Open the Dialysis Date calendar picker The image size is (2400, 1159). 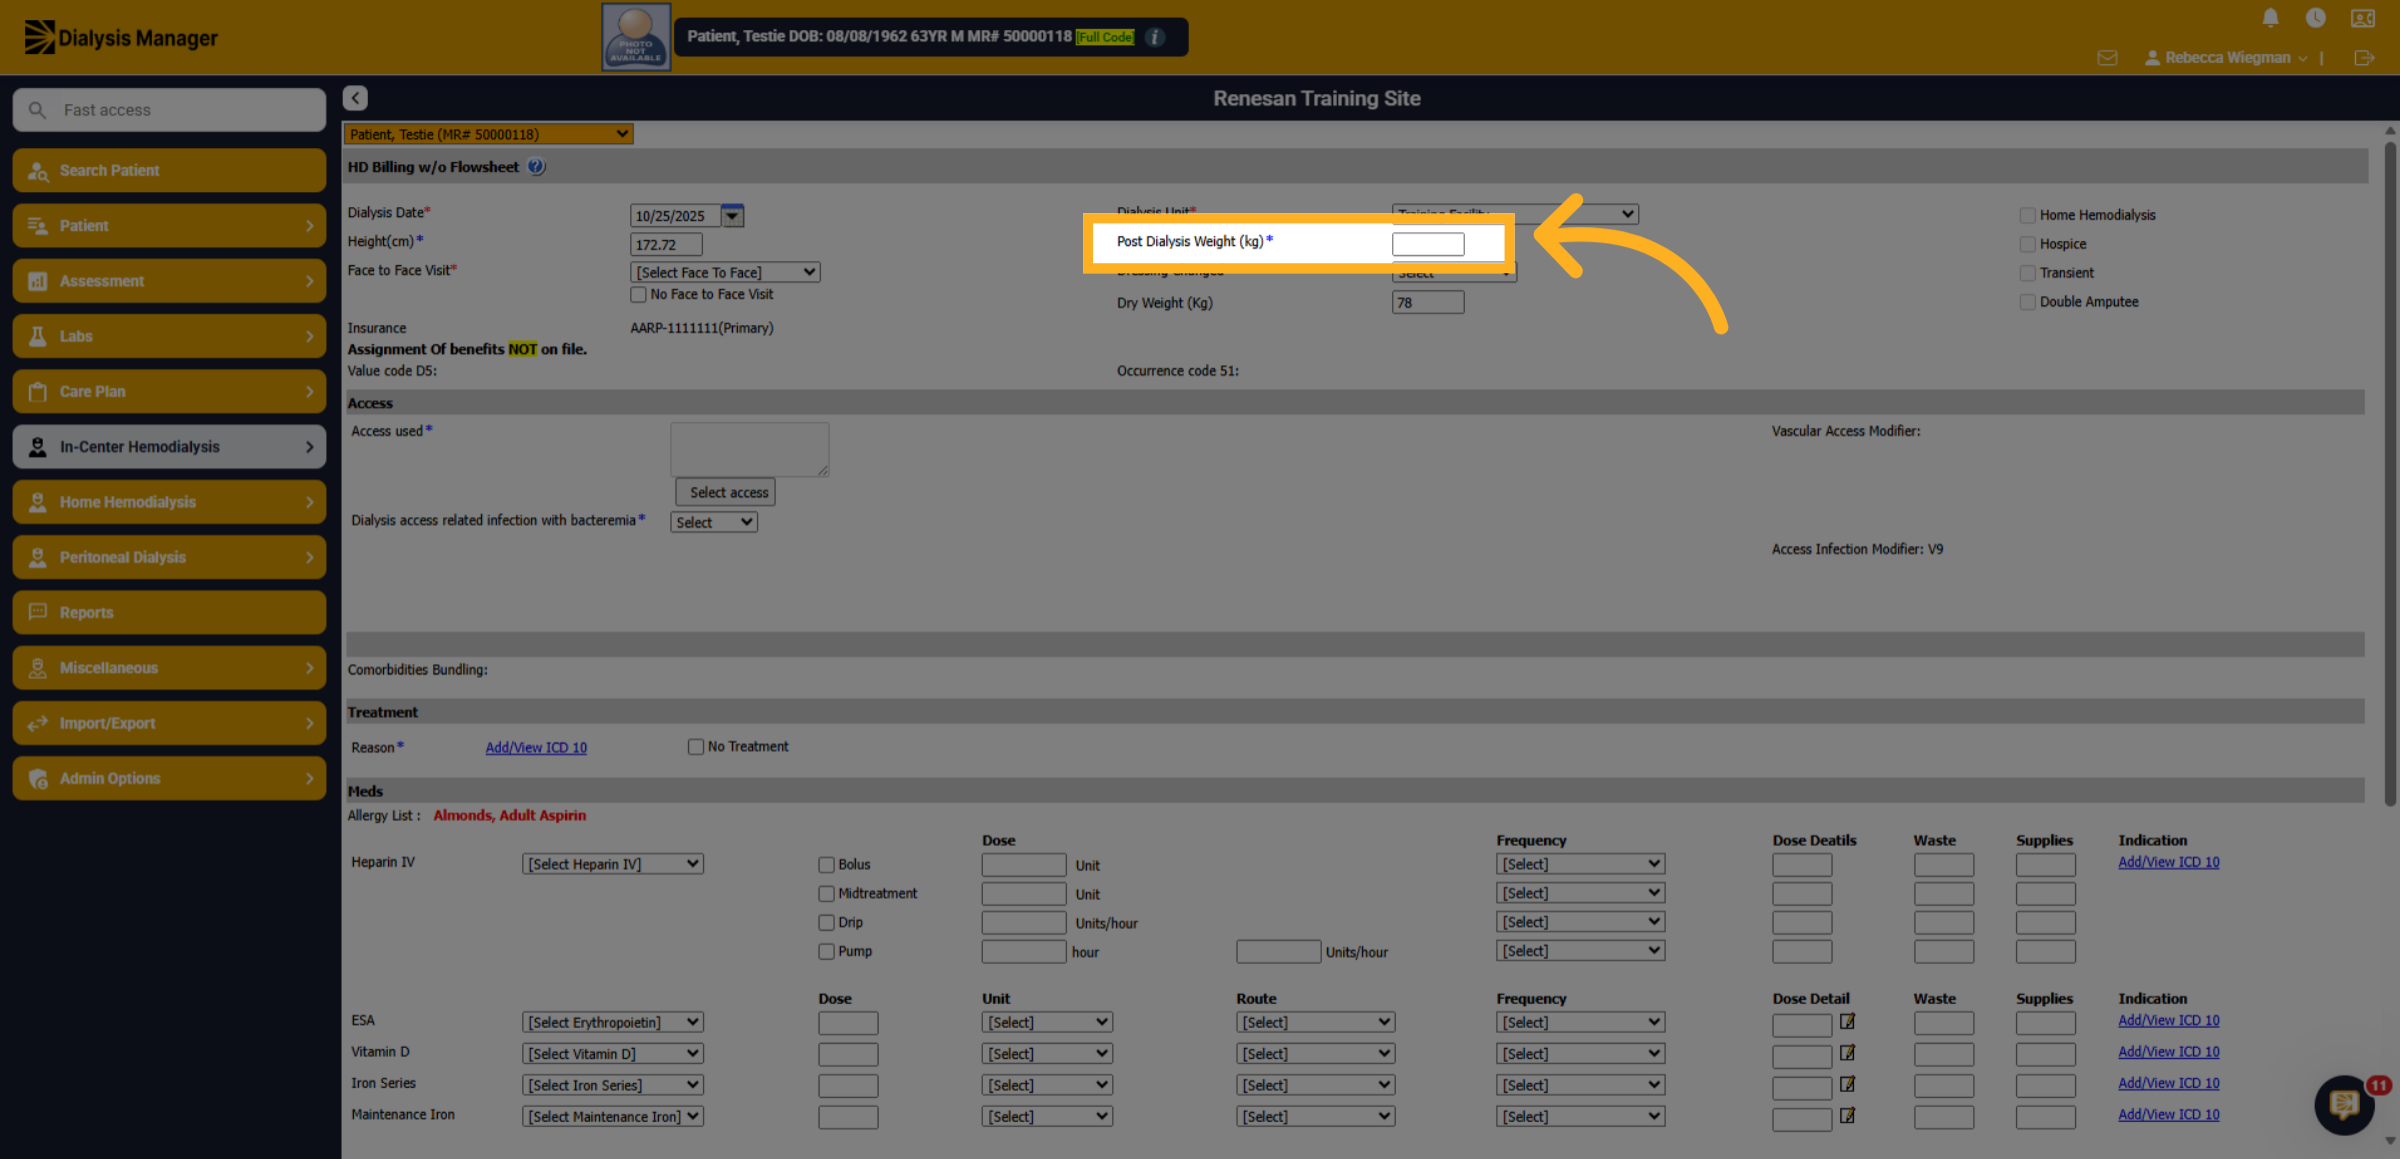tap(733, 215)
